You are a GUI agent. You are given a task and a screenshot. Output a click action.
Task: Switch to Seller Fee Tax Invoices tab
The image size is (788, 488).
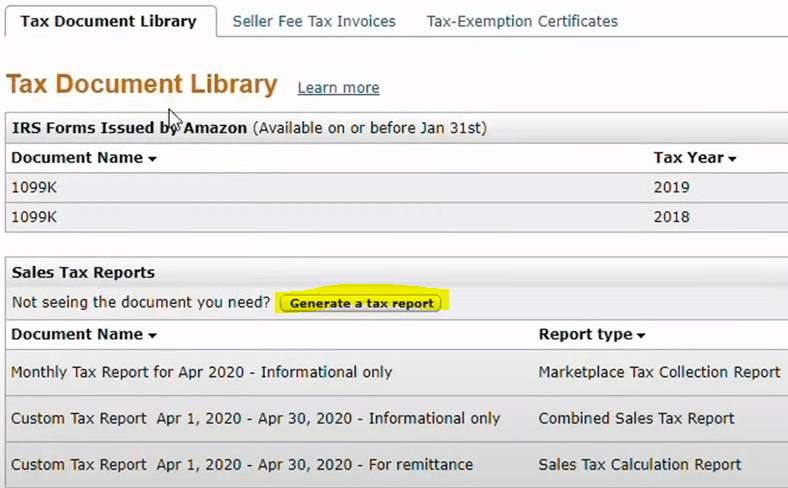coord(314,21)
